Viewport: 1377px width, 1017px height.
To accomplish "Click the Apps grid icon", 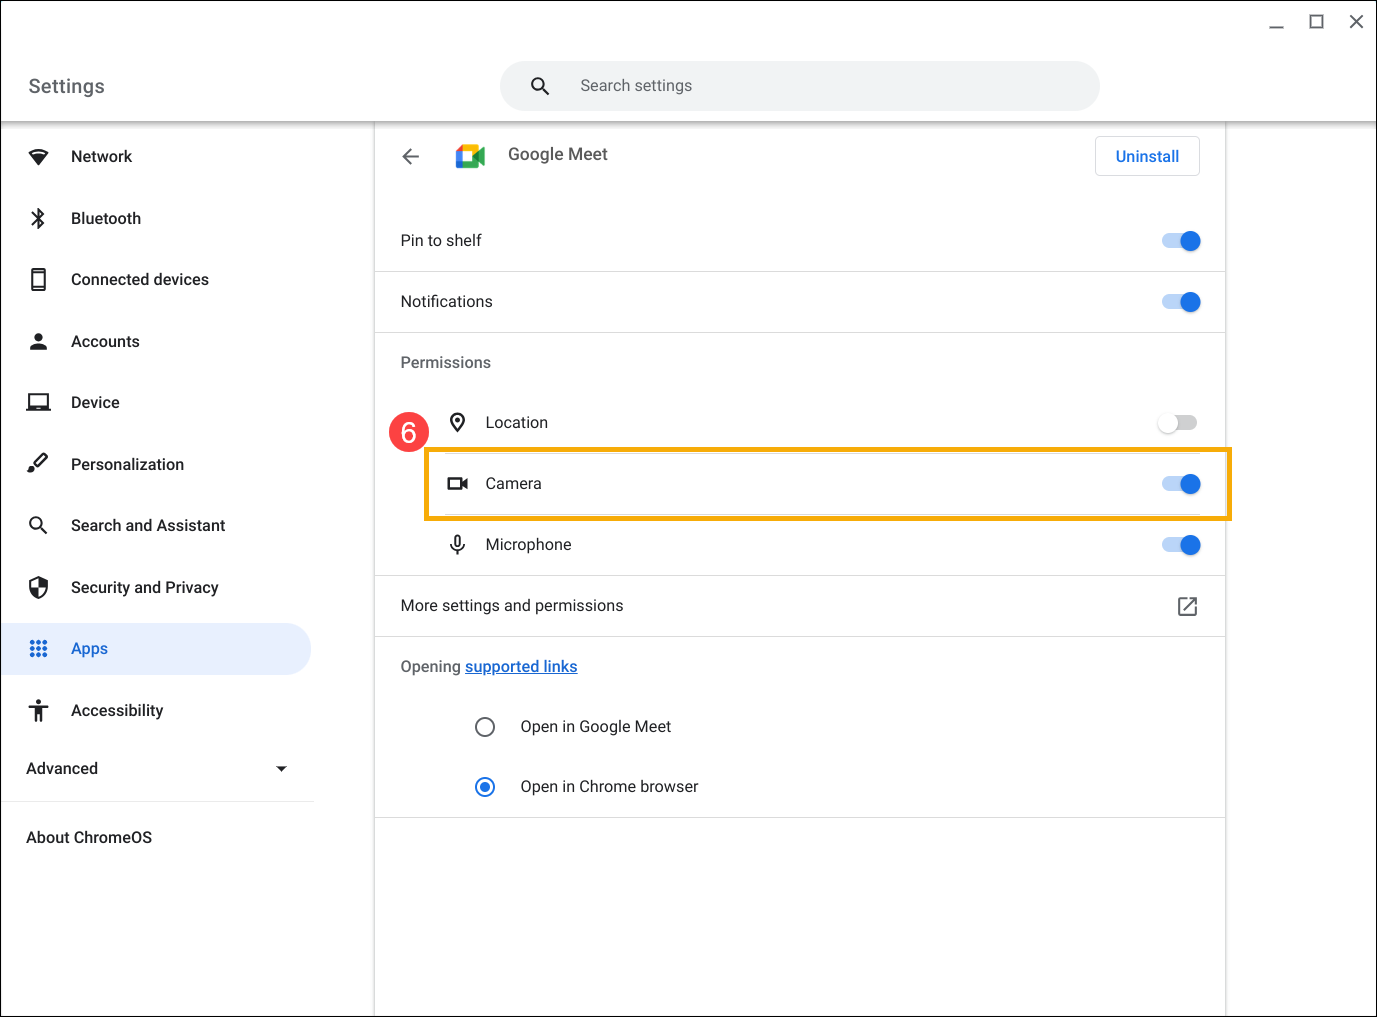I will tap(38, 649).
